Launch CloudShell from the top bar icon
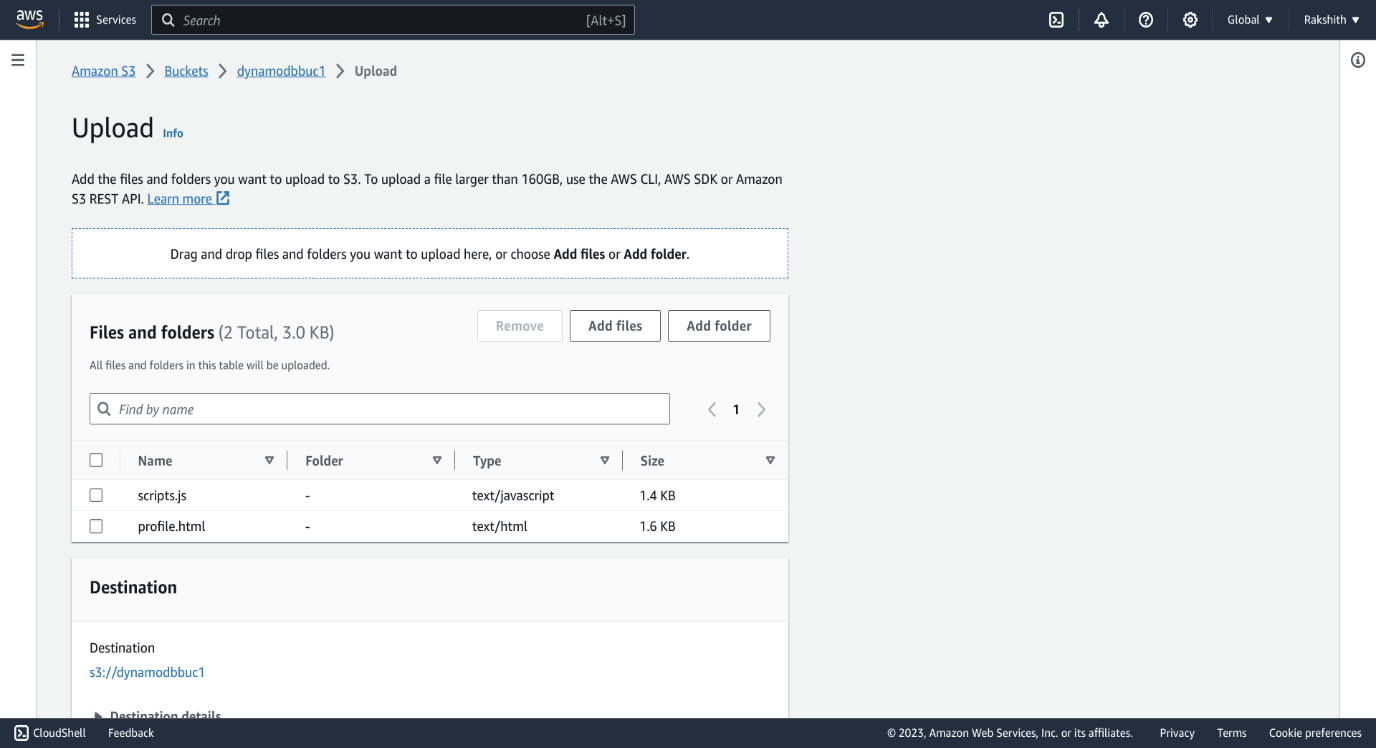This screenshot has width=1376, height=748. [1056, 20]
